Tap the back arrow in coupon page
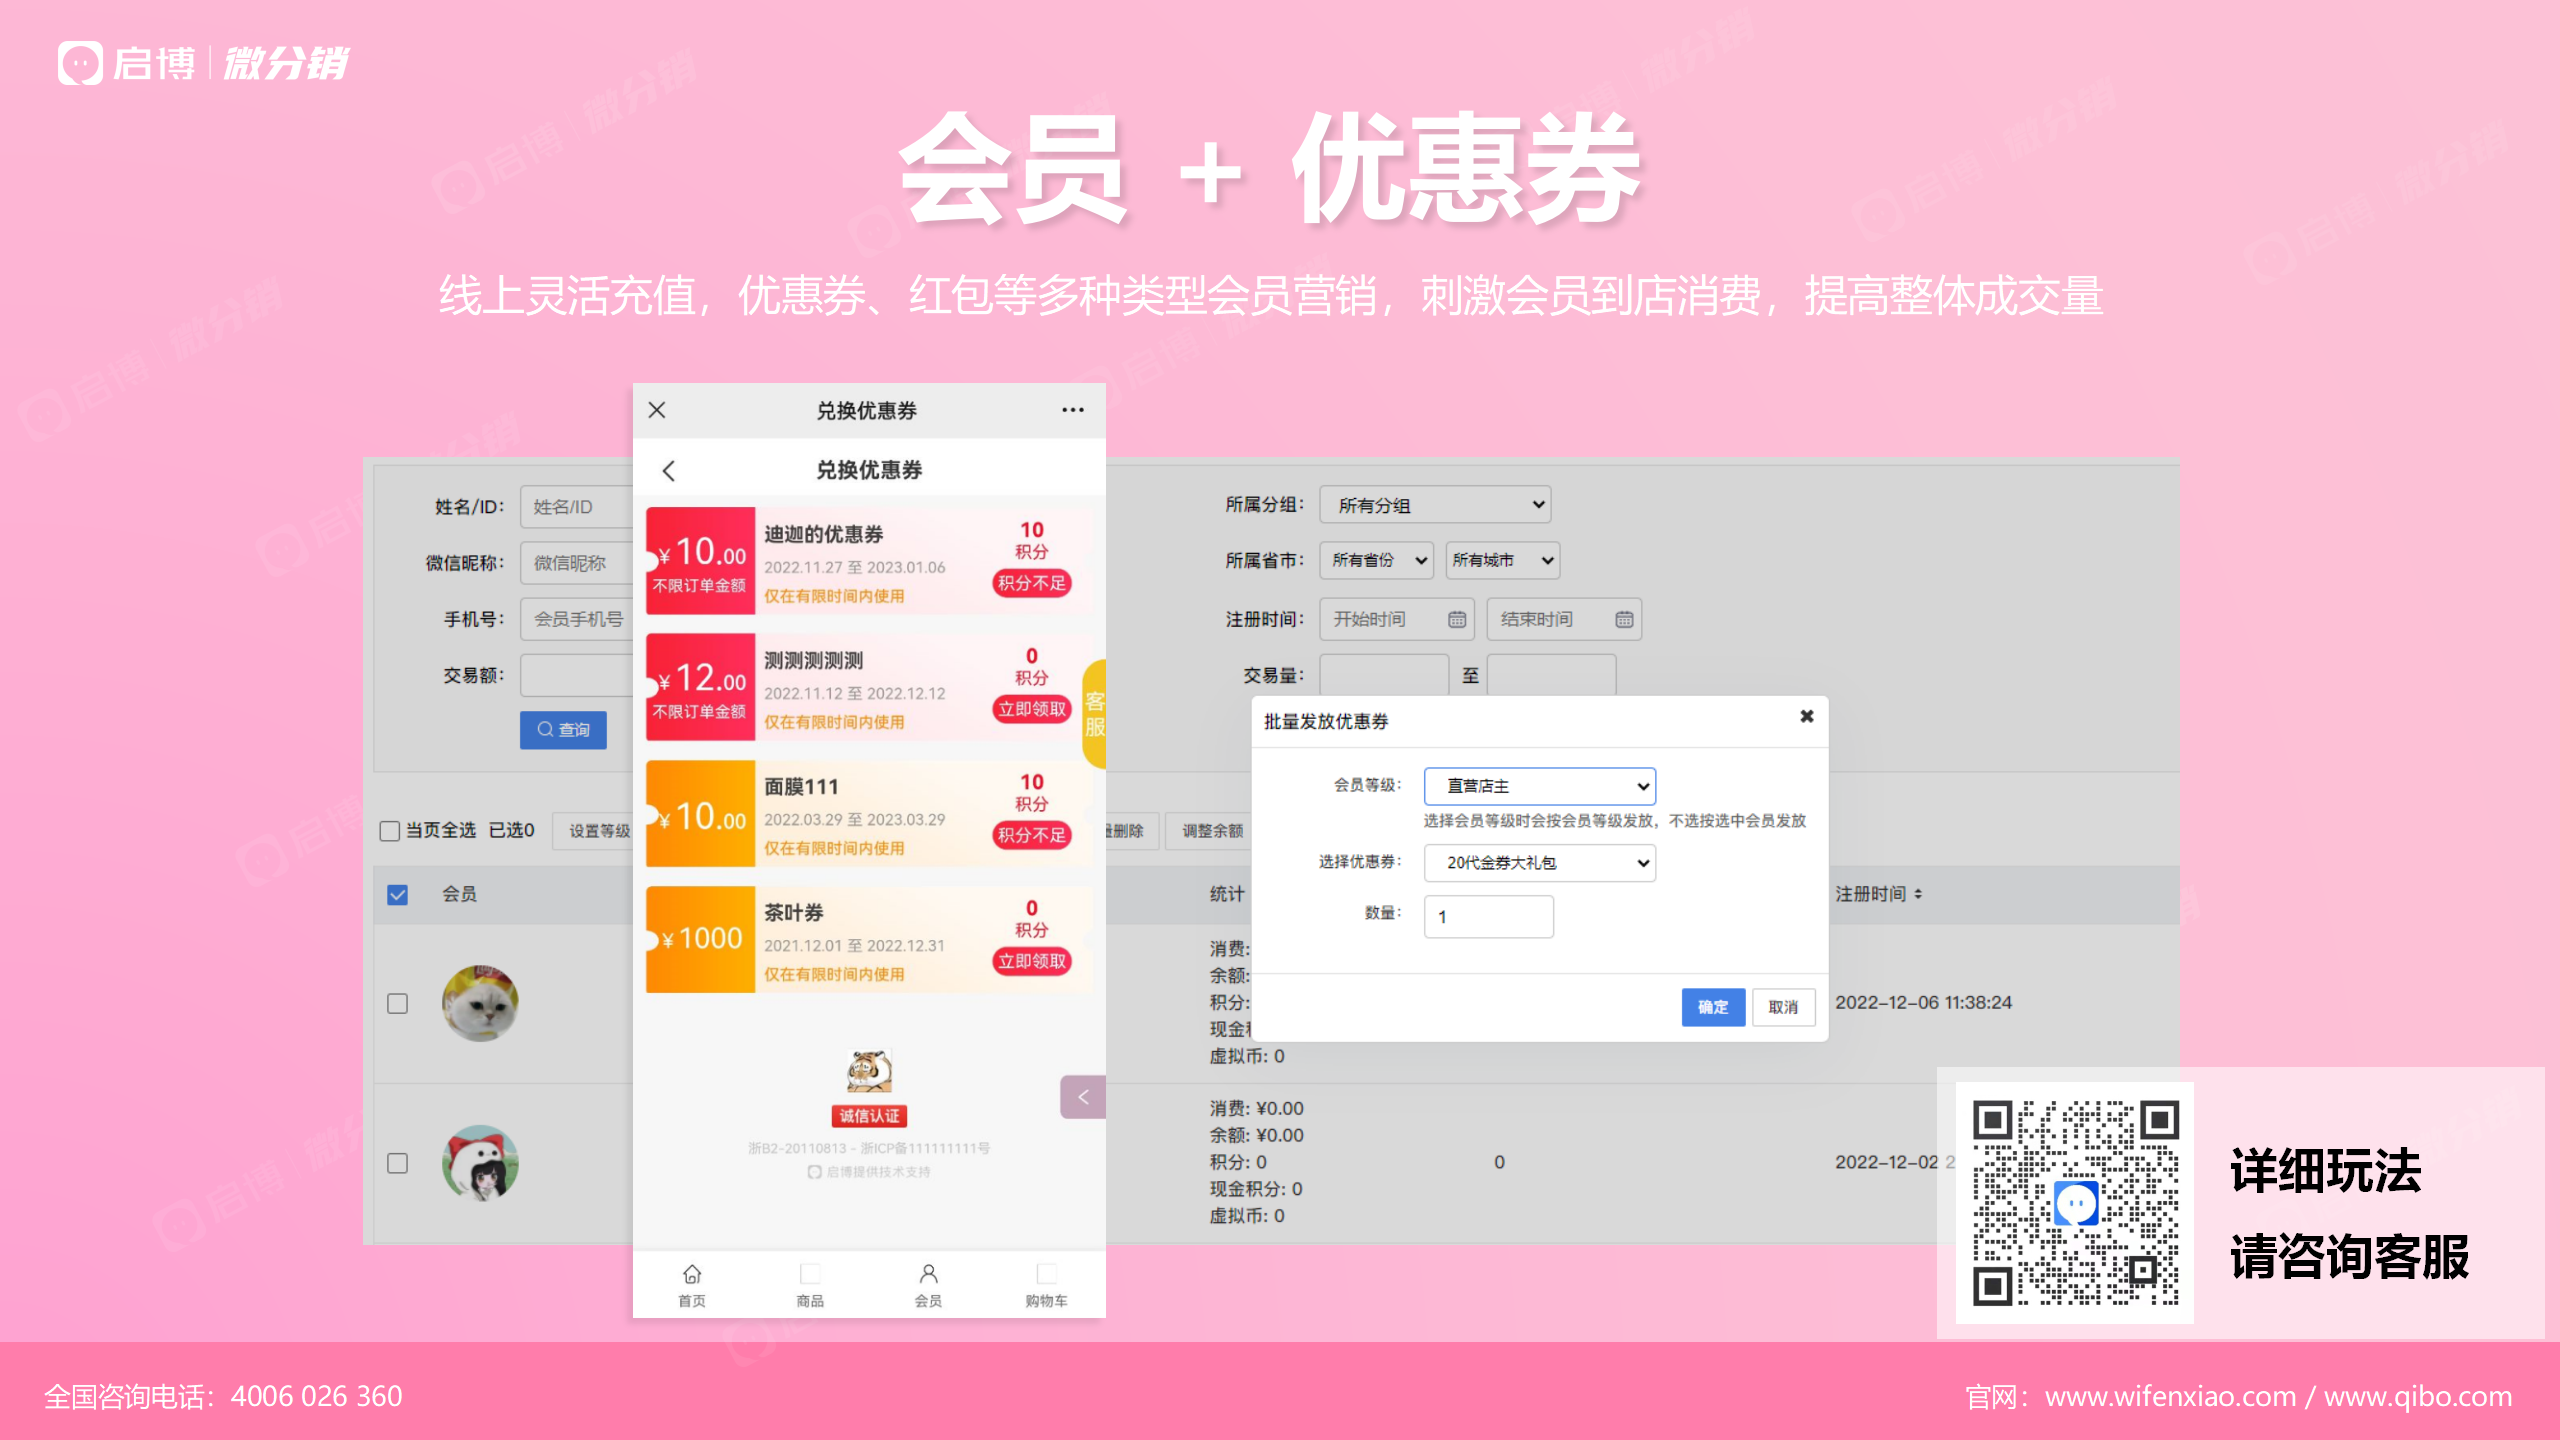 pos(669,470)
